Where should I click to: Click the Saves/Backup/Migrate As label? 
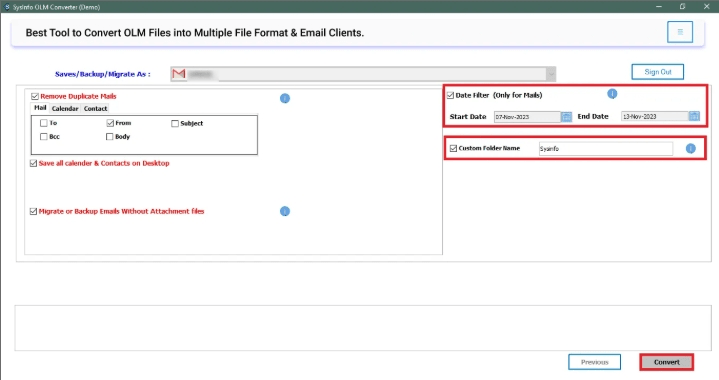103,74
